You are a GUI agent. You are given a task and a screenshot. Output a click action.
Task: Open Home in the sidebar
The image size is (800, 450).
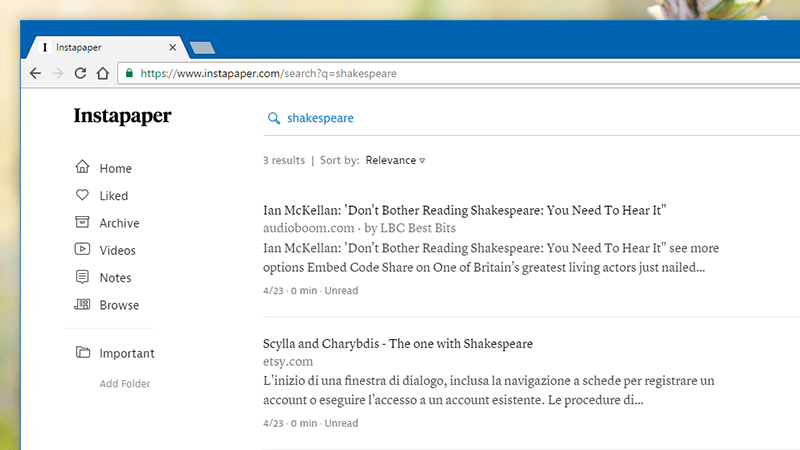pos(115,168)
